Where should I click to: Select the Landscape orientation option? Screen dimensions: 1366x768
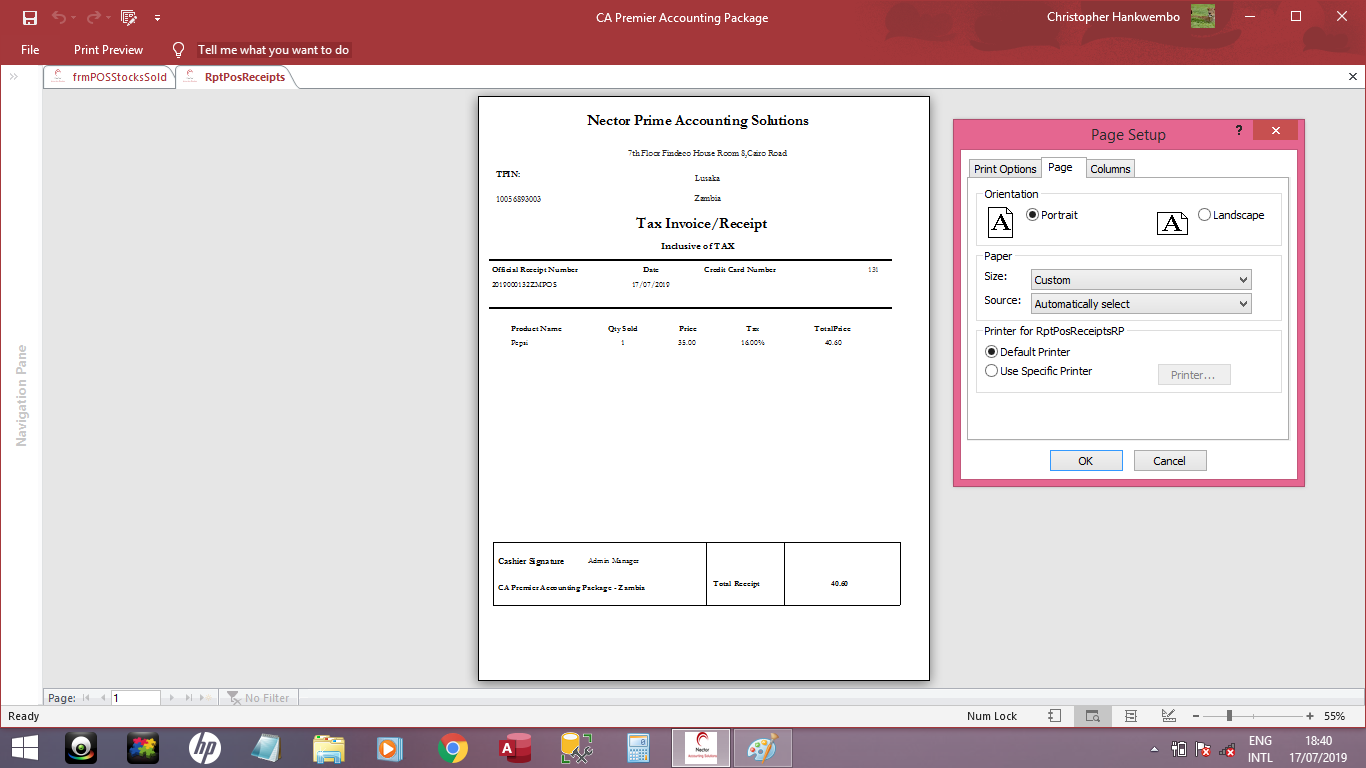[1204, 215]
